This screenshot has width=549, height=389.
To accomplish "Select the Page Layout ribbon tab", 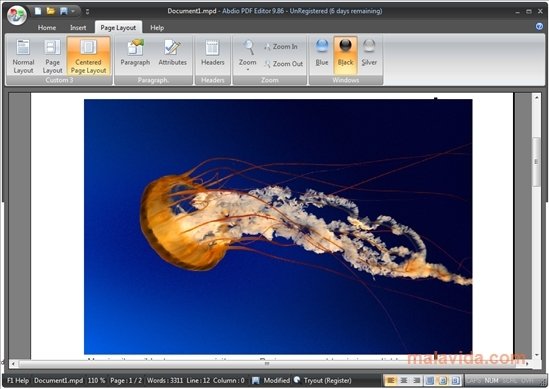I will (118, 28).
